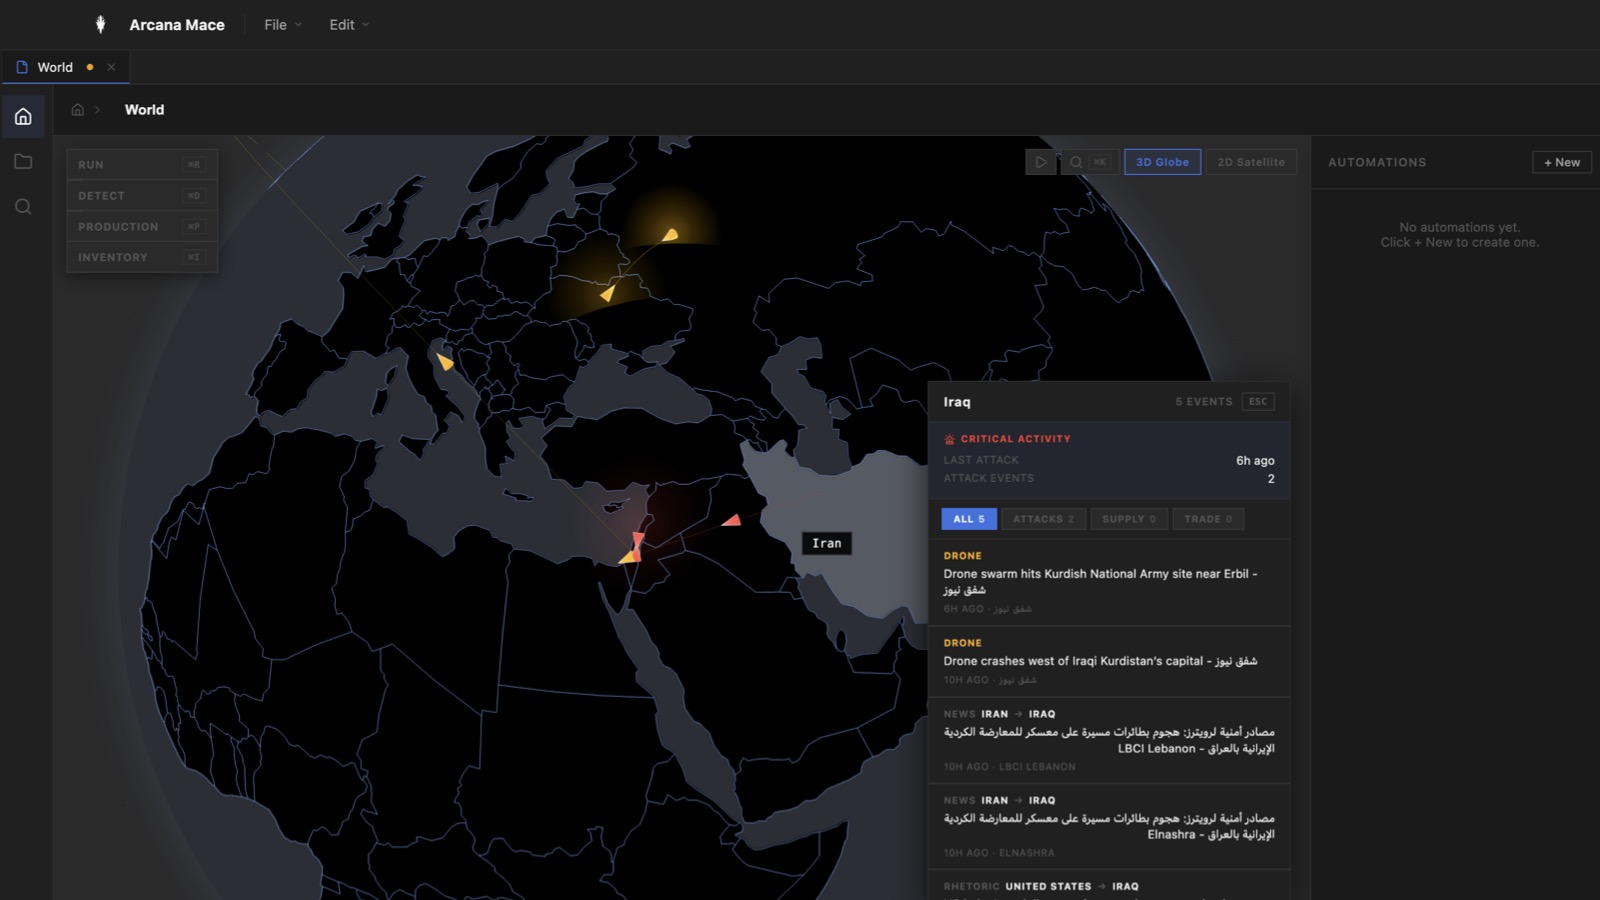Open the LBCI Lebanon news item
1600x900 pixels.
[1109, 740]
